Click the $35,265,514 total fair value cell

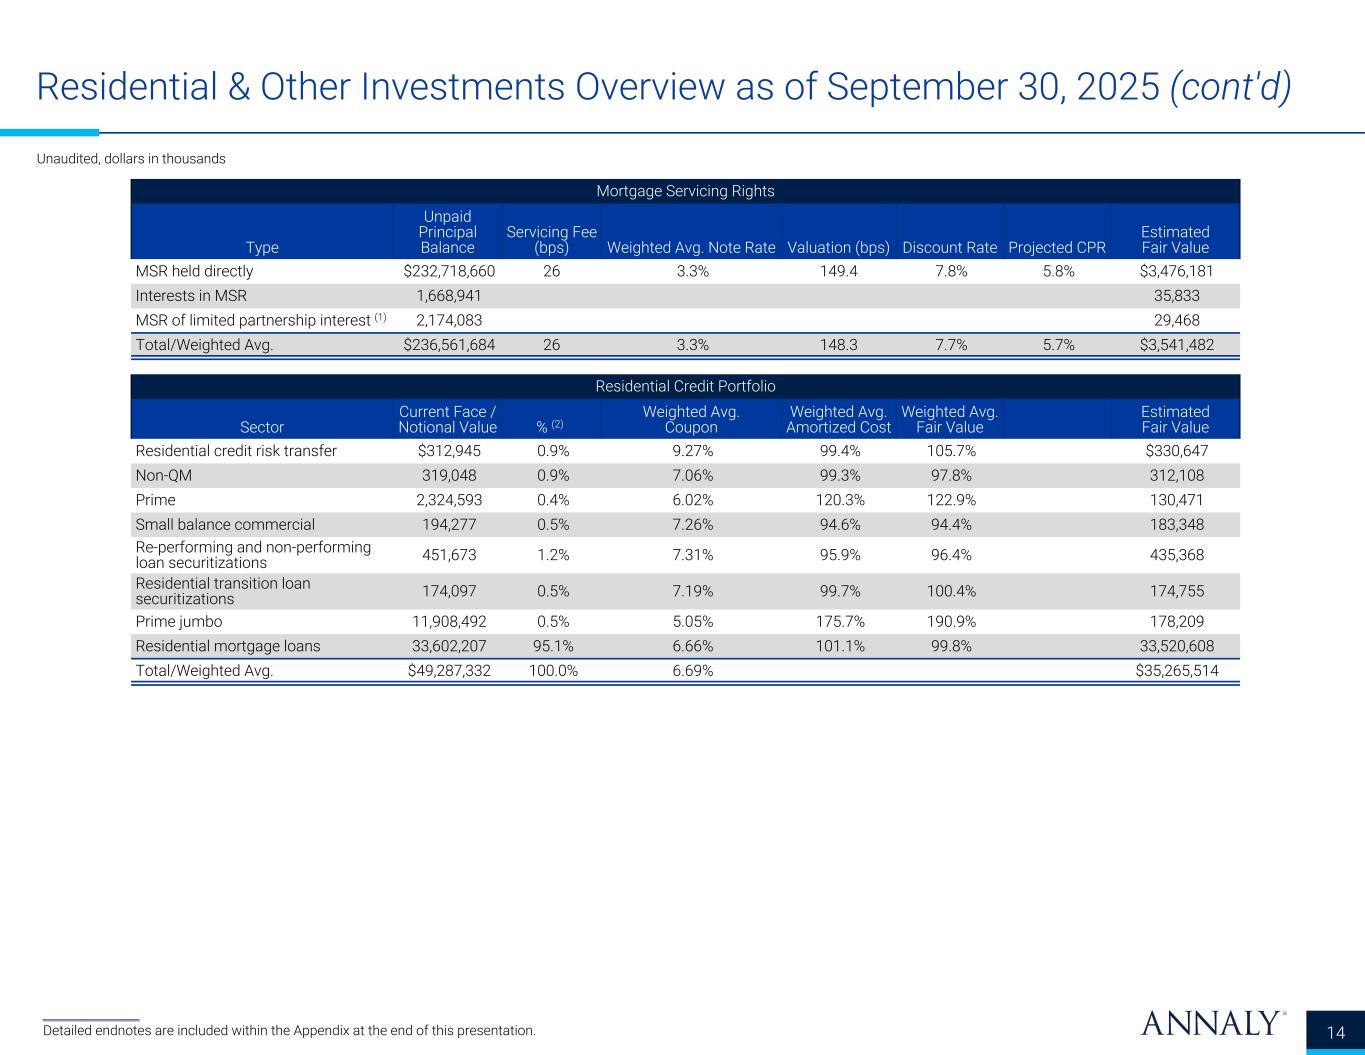1177,671
